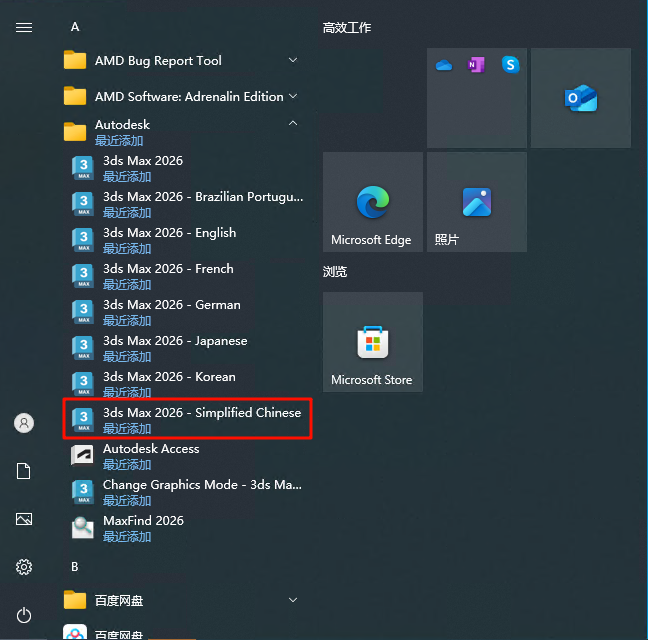648x640 pixels.
Task: Open Microsoft Edge tile
Action: coord(372,203)
